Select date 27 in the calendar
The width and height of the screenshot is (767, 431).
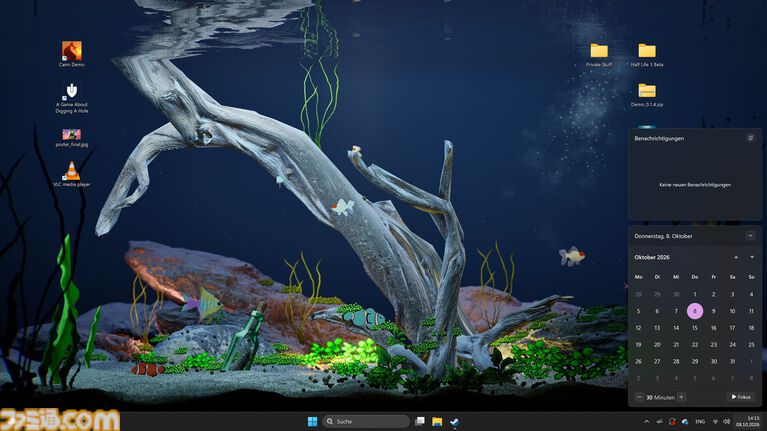coord(657,361)
